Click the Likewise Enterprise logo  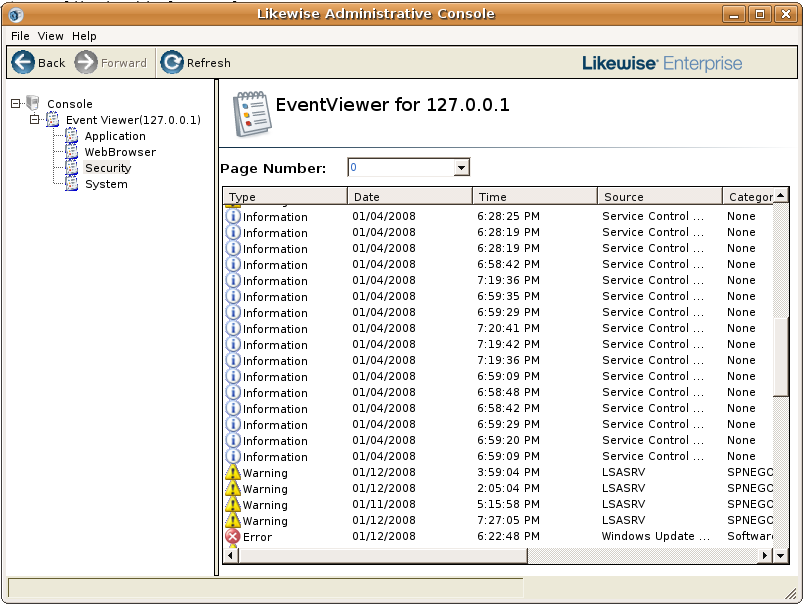point(662,63)
